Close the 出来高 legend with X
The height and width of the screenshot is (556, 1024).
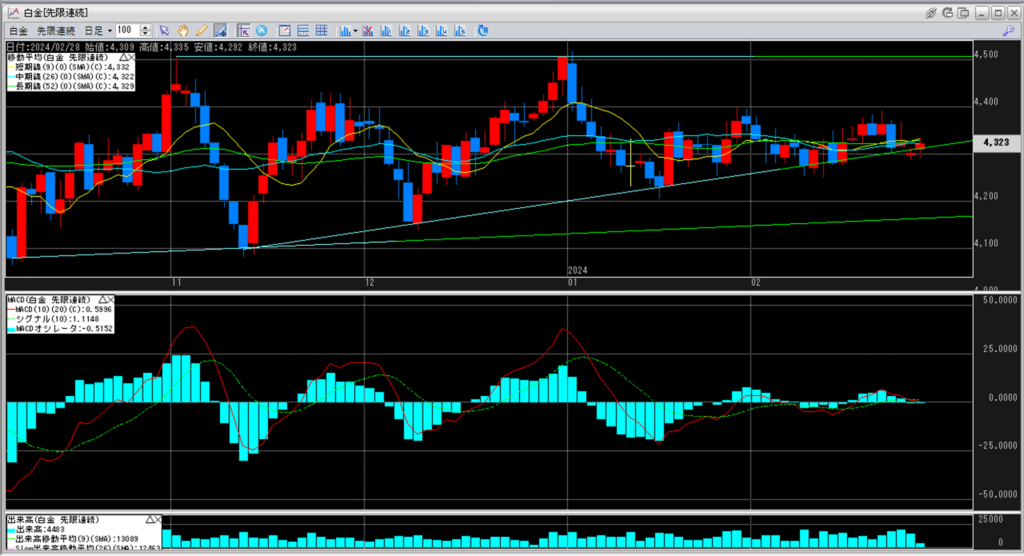[x=157, y=519]
